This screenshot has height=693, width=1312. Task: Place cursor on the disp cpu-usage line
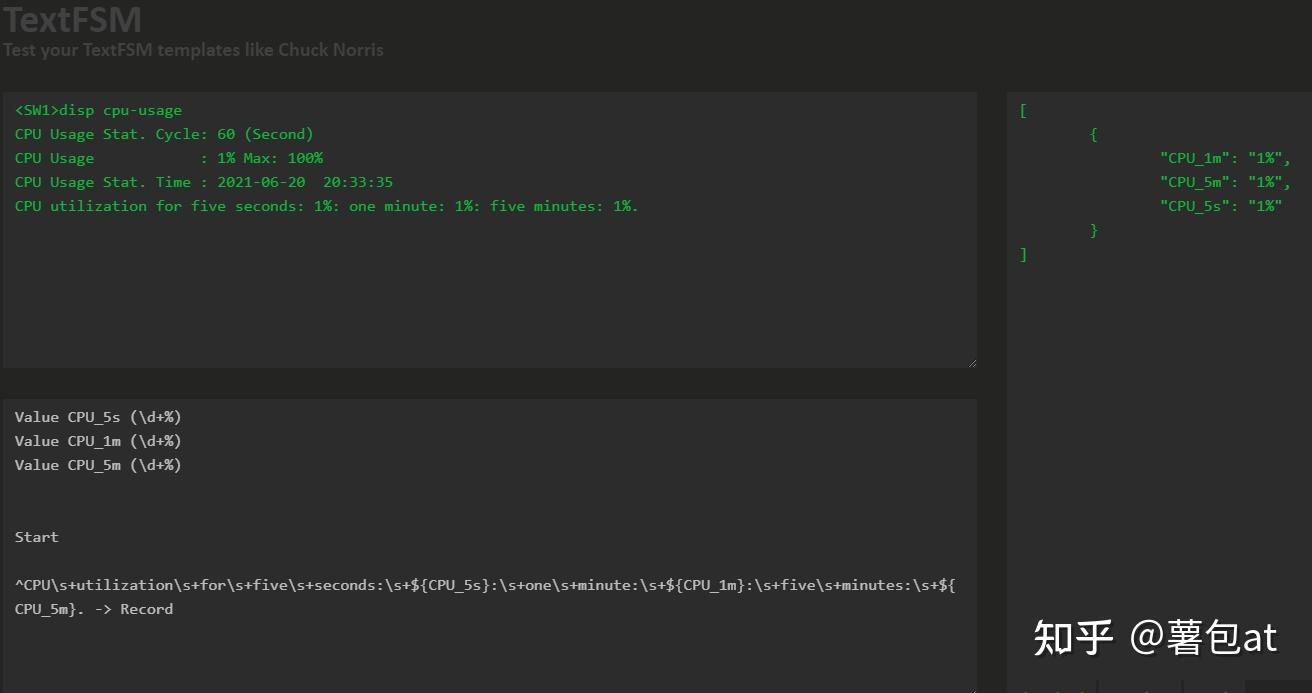point(98,110)
